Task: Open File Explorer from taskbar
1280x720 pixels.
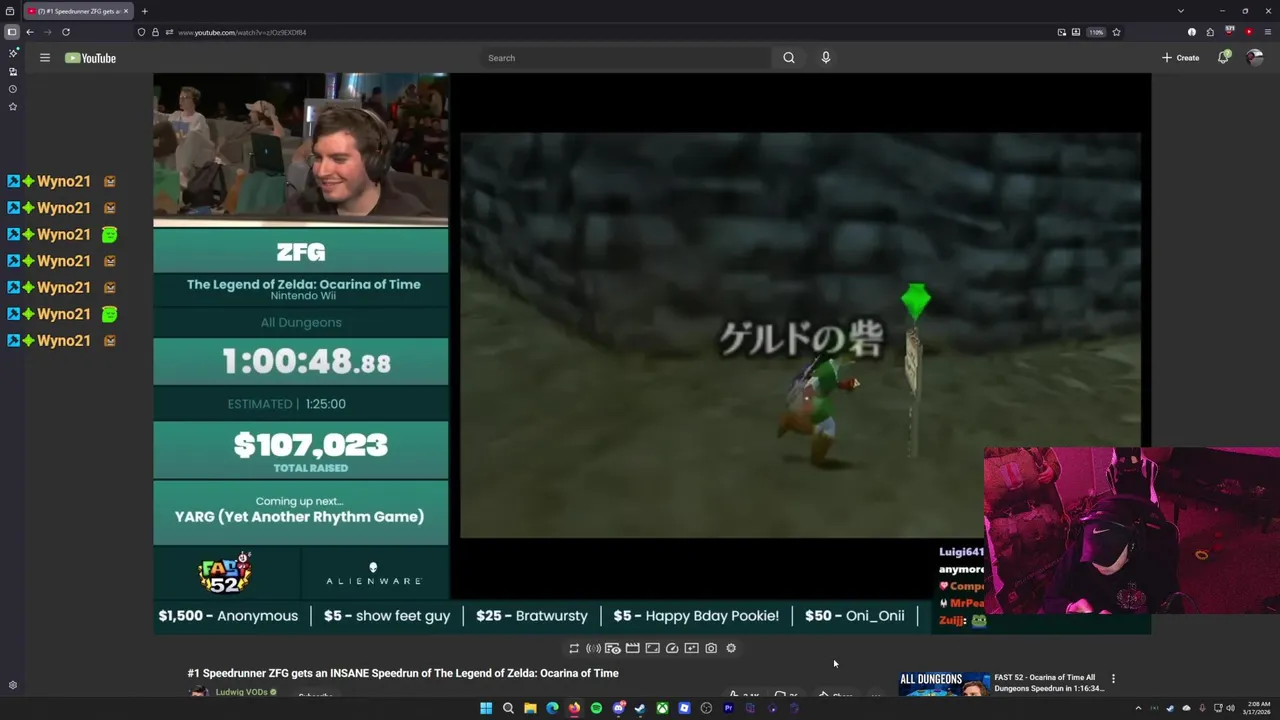Action: click(530, 708)
